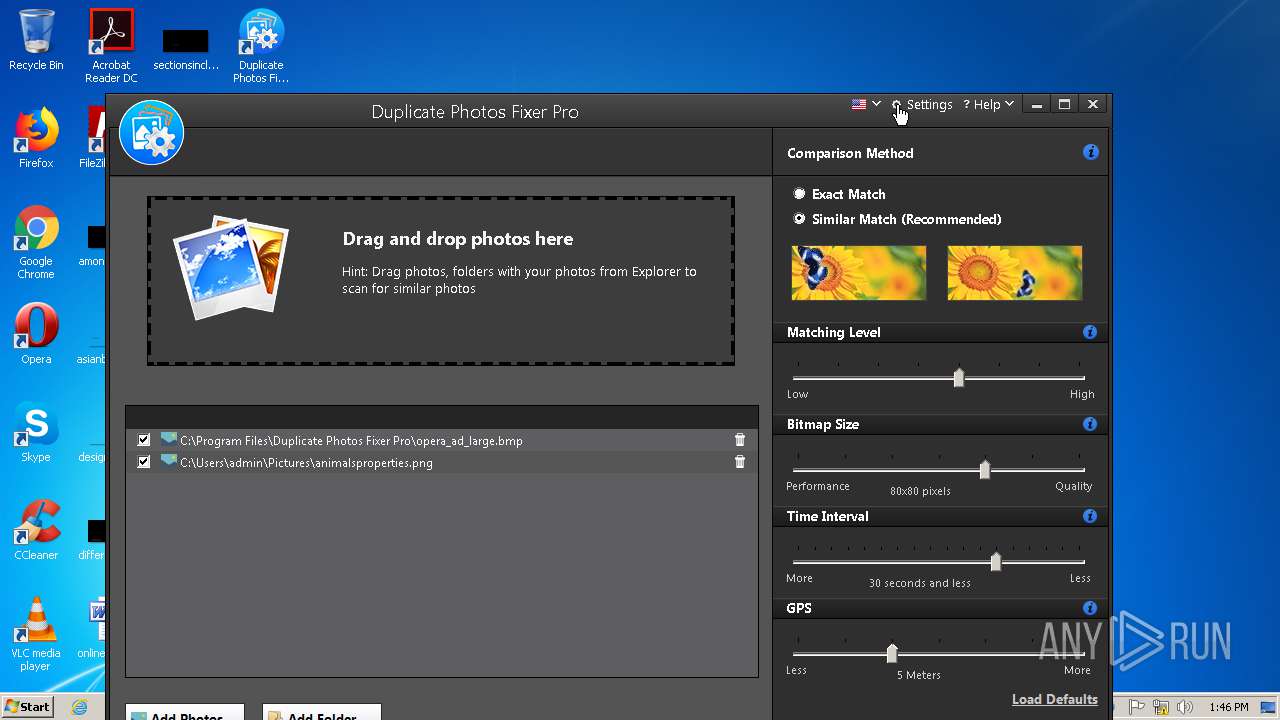Click the 5 Meters value label
The width and height of the screenshot is (1280, 720).
pyautogui.click(x=919, y=675)
